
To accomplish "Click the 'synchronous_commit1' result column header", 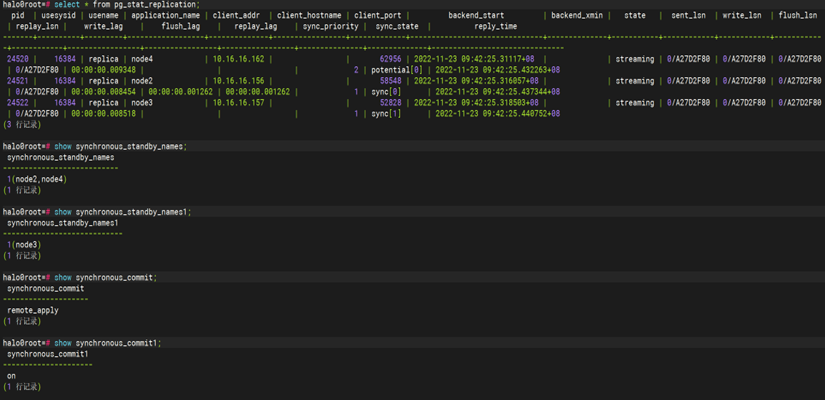I will pos(47,354).
